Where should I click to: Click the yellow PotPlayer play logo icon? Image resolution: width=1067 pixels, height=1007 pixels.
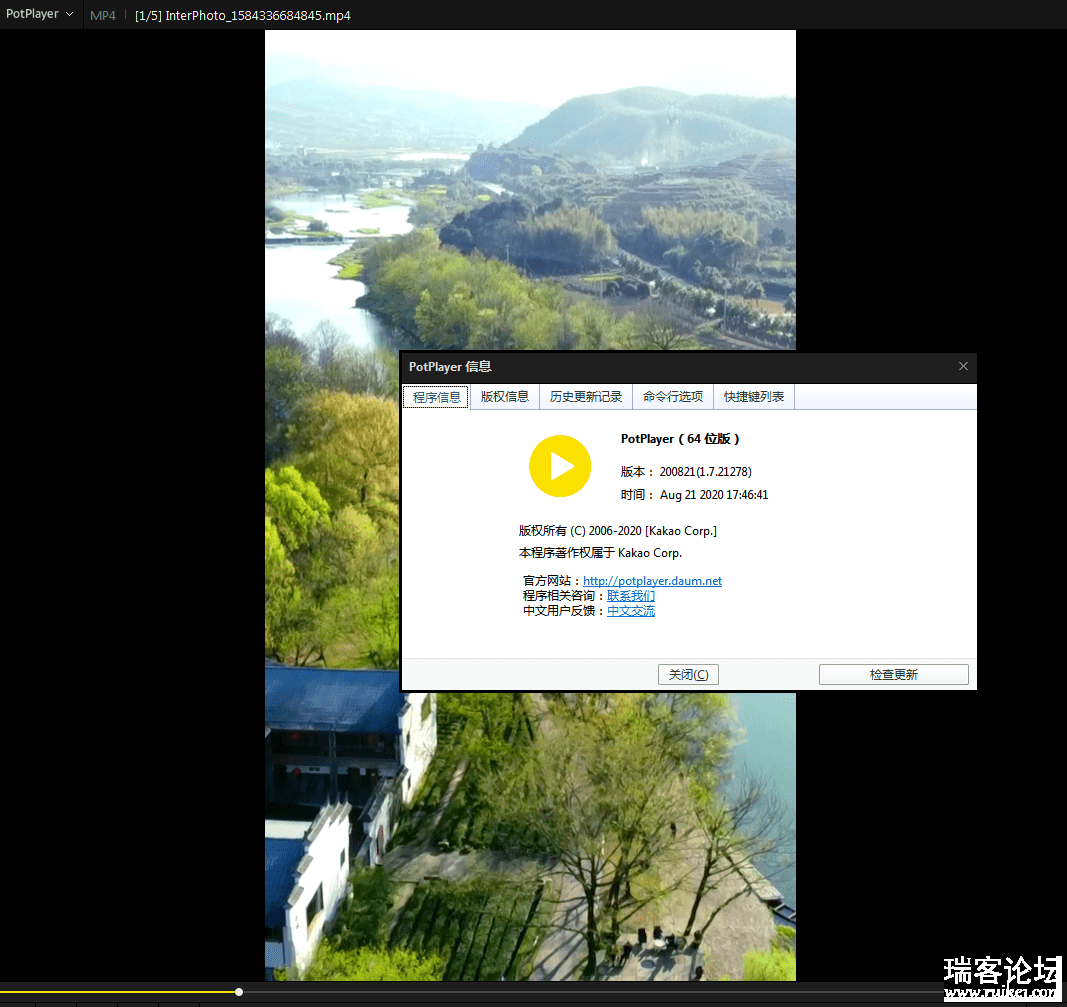[560, 466]
